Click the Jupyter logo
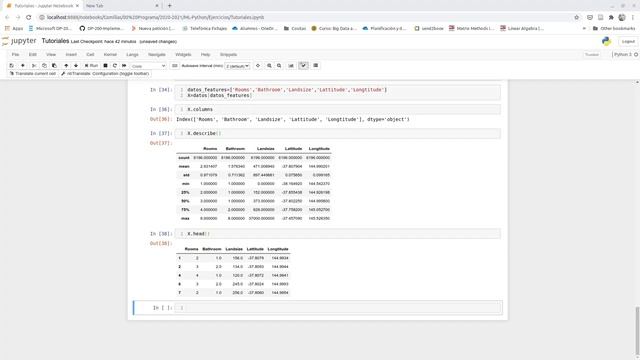640x360 pixels. point(19,41)
